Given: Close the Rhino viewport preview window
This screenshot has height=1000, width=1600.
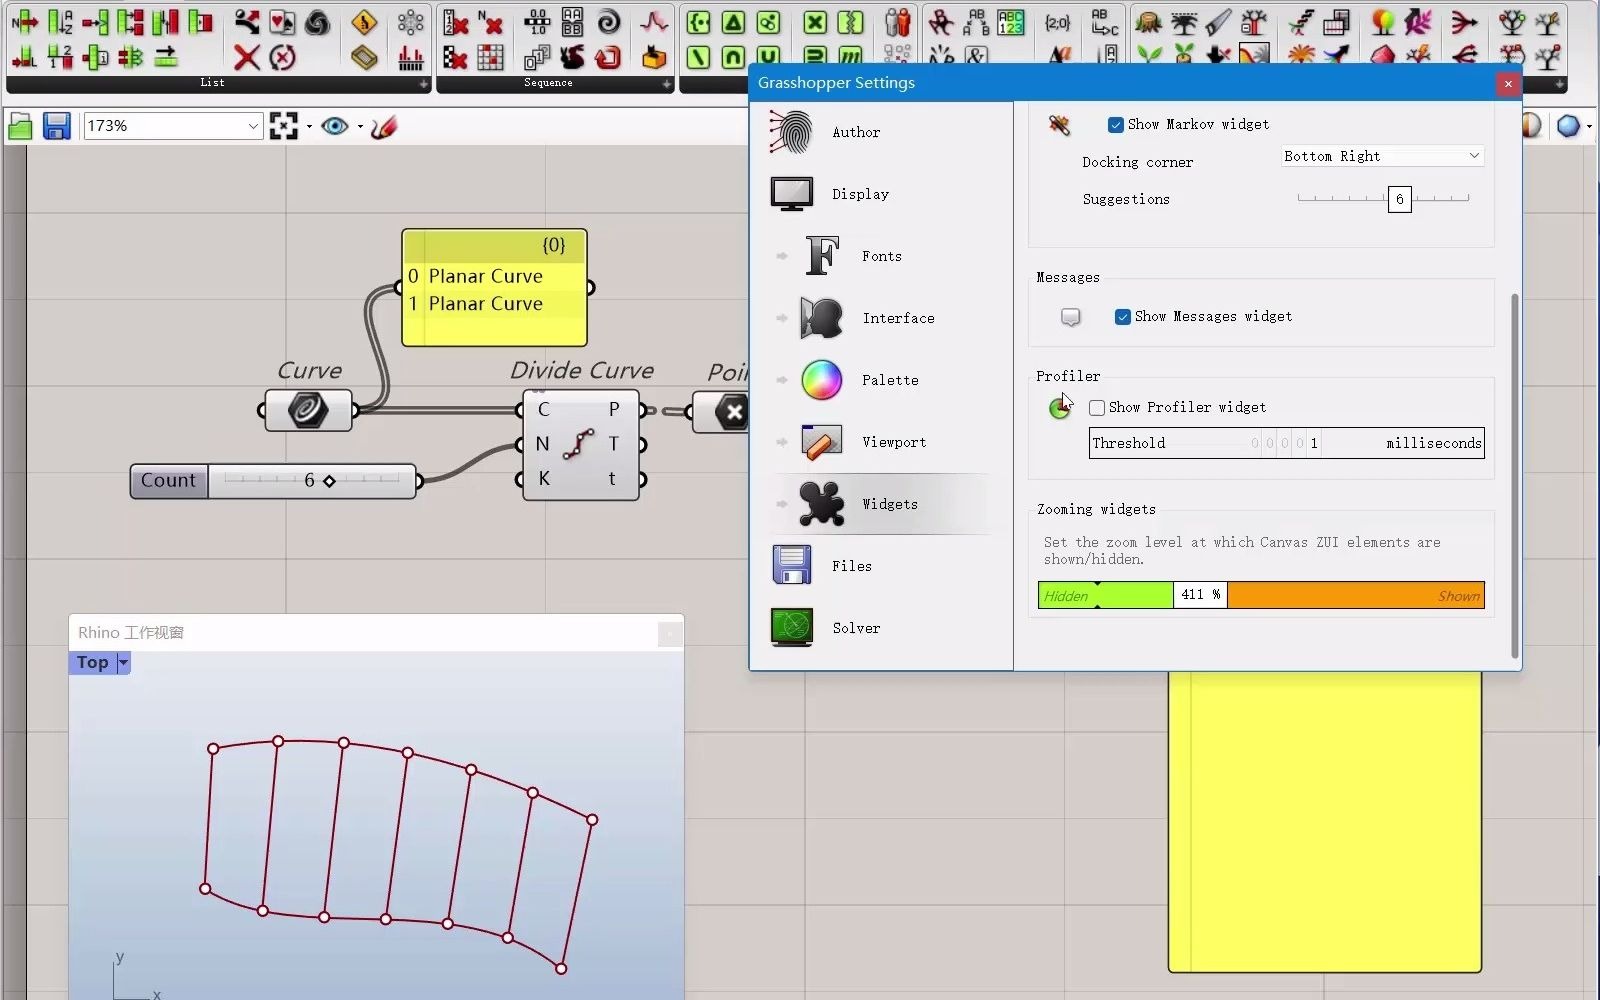Looking at the screenshot, I should pos(670,633).
